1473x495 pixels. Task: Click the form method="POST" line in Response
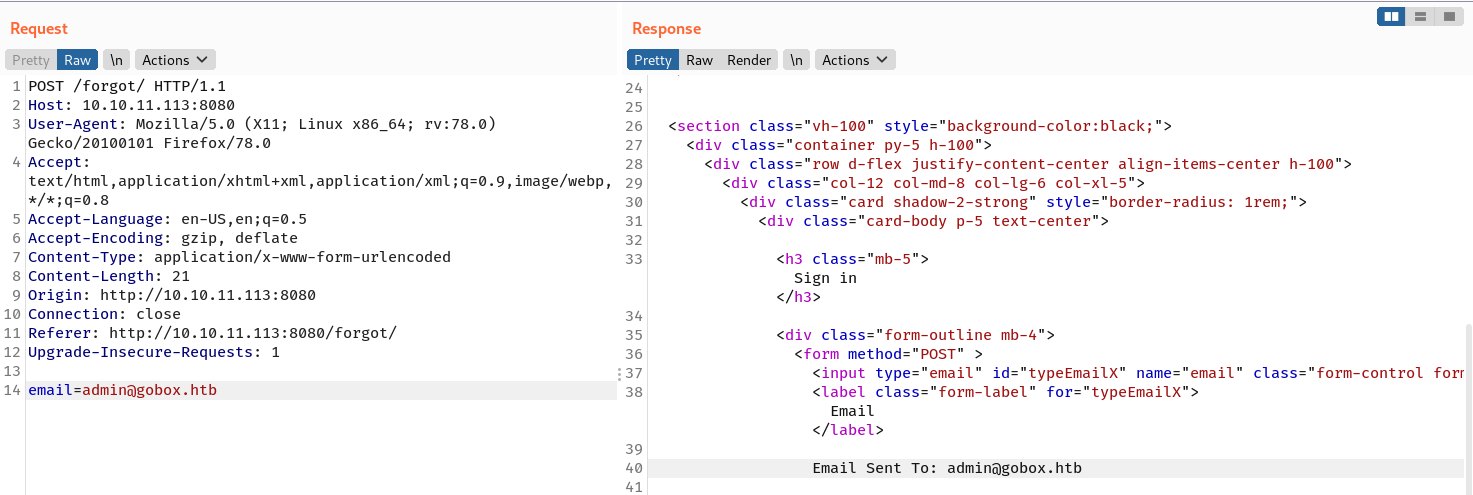pos(888,354)
